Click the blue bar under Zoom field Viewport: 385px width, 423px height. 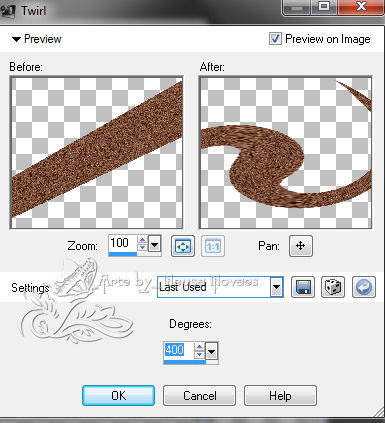pos(123,254)
